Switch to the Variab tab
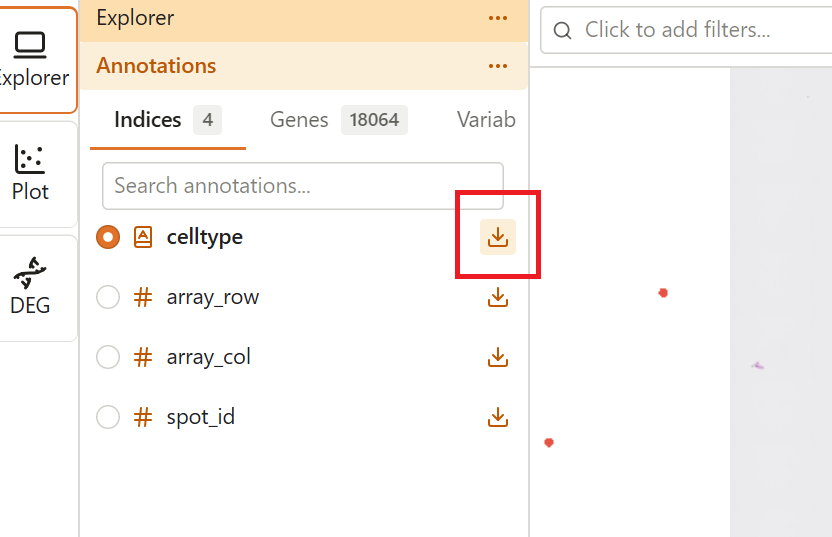The image size is (832, 537). pos(486,120)
